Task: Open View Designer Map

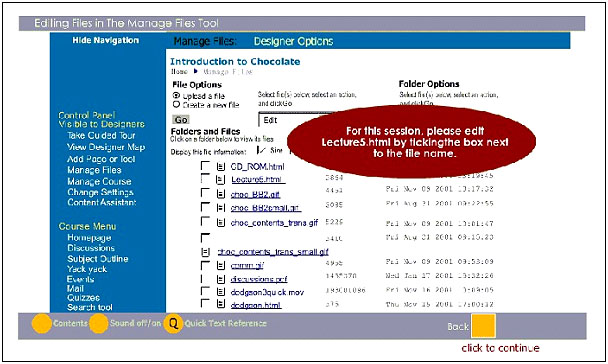Action: pos(106,147)
